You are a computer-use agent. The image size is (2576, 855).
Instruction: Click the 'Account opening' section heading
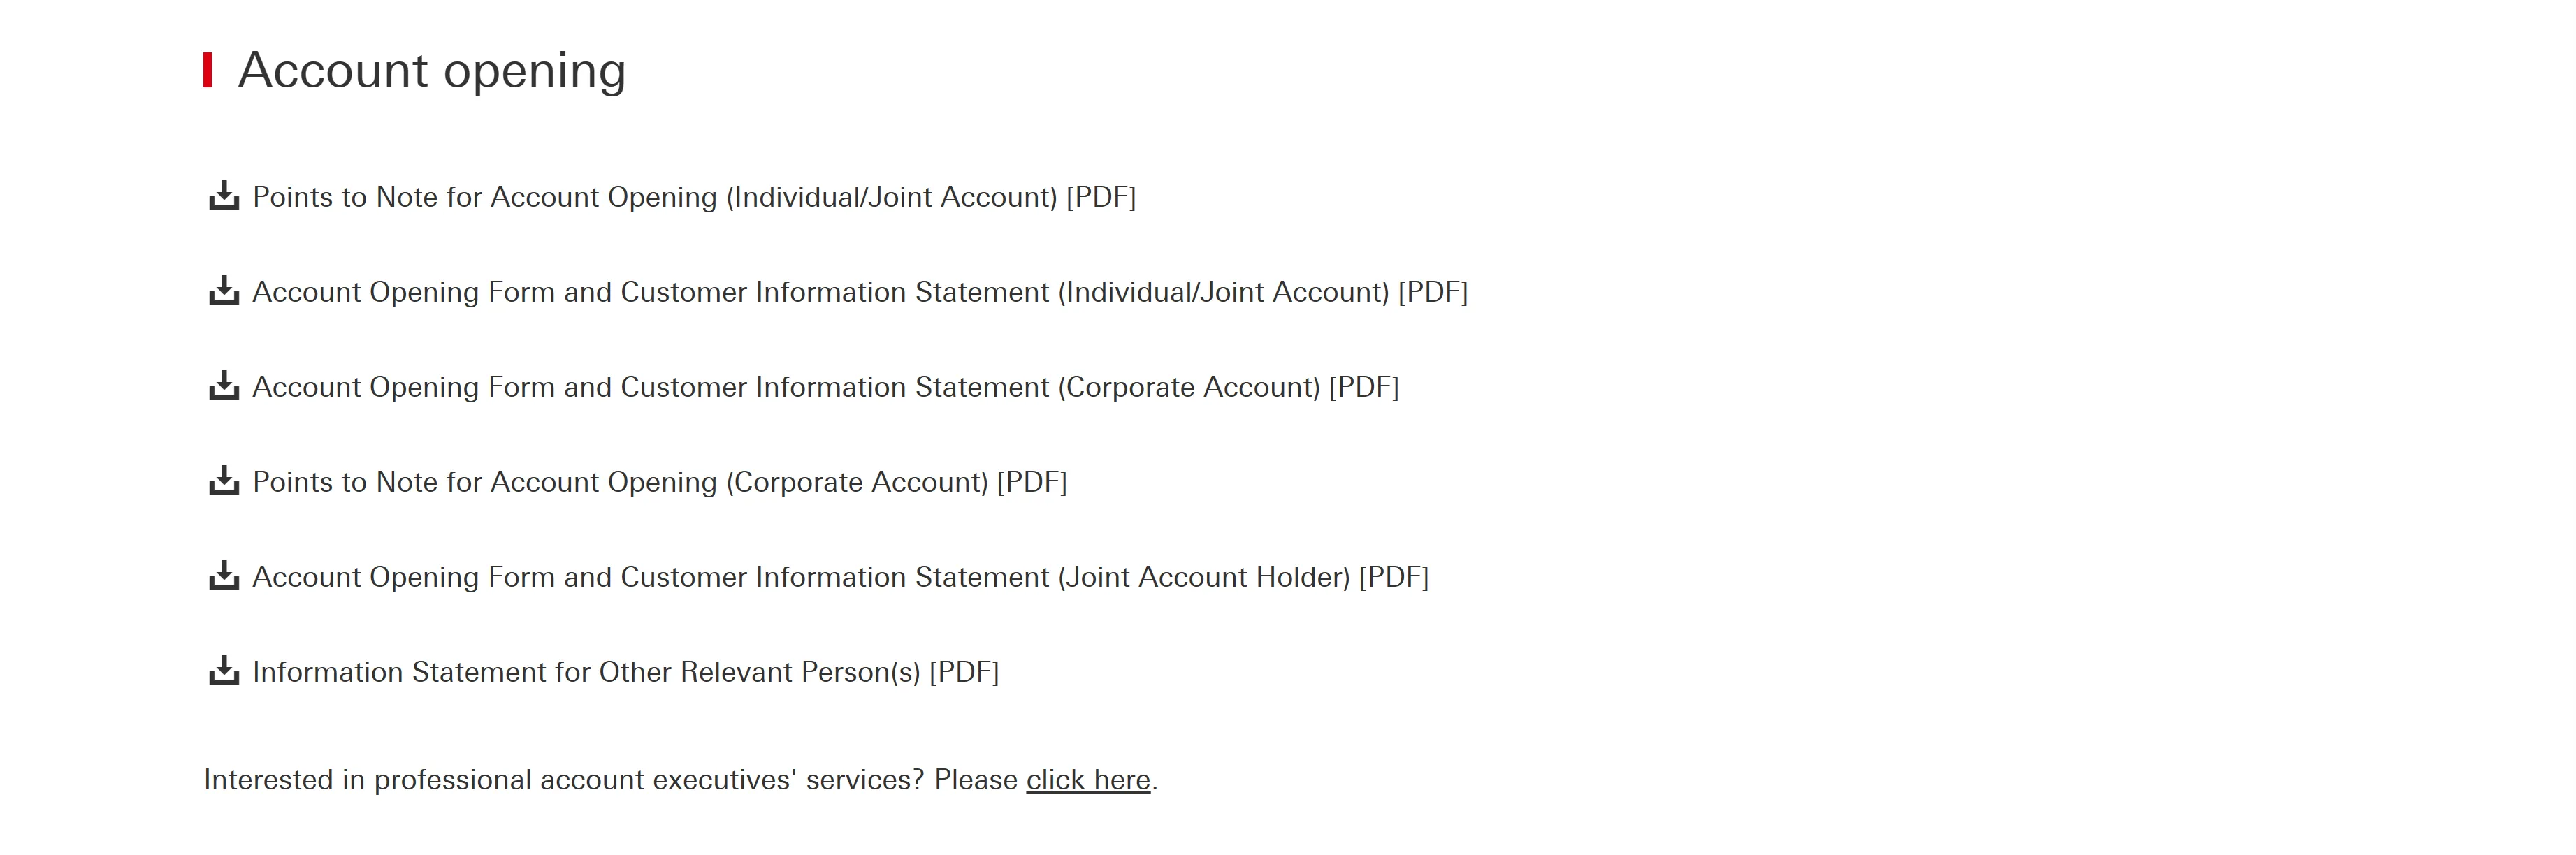tap(432, 70)
